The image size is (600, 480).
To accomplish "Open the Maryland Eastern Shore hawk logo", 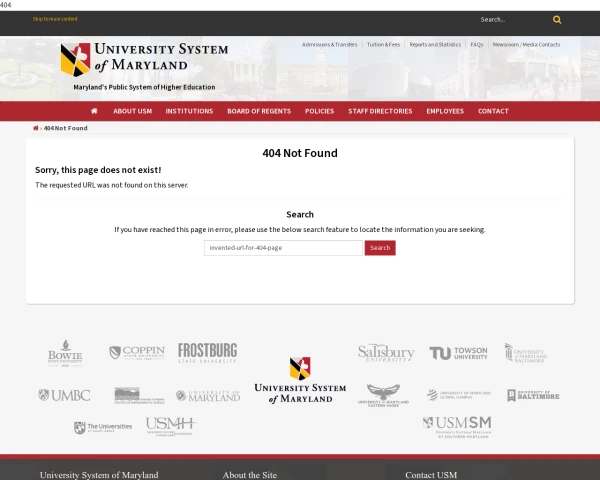I will (x=383, y=395).
